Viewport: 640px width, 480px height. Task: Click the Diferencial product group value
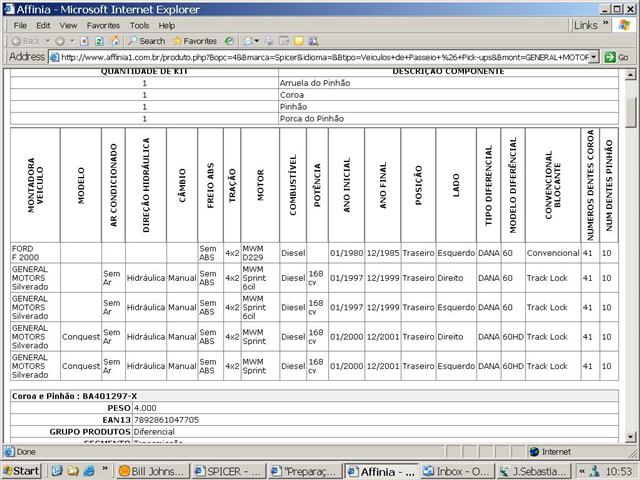(154, 431)
